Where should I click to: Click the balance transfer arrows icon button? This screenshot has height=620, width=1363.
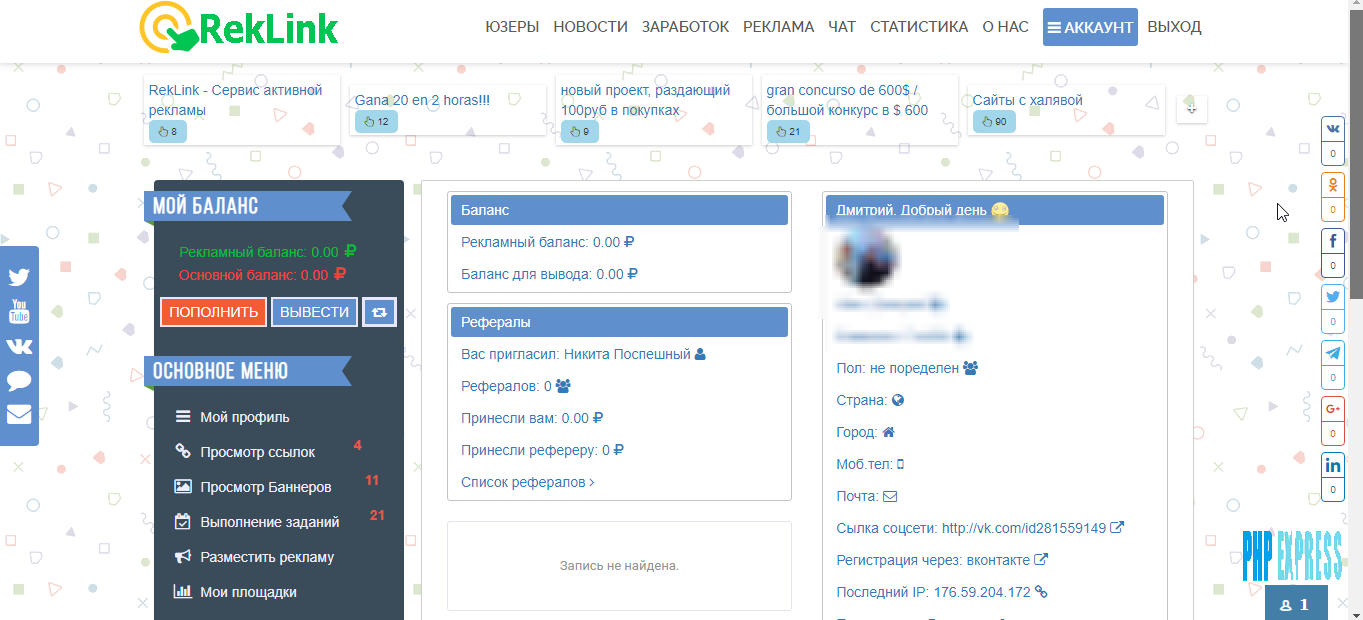379,312
